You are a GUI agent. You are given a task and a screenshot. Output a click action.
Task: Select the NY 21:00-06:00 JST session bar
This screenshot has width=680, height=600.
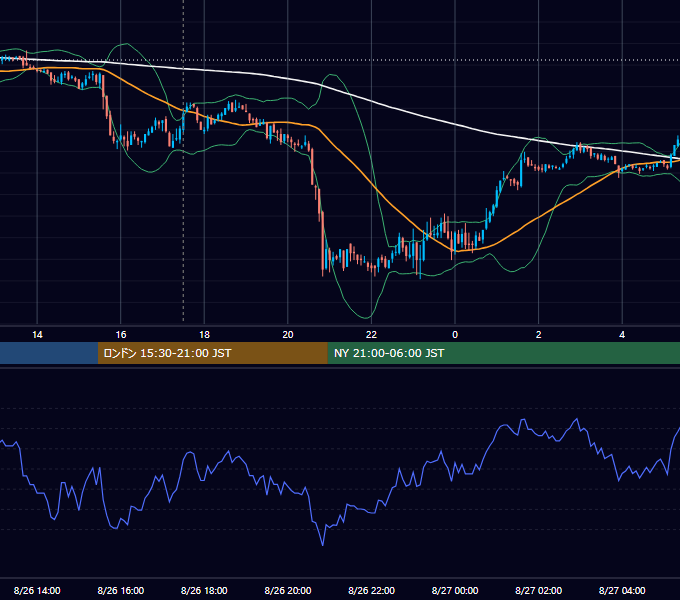[x=503, y=353]
